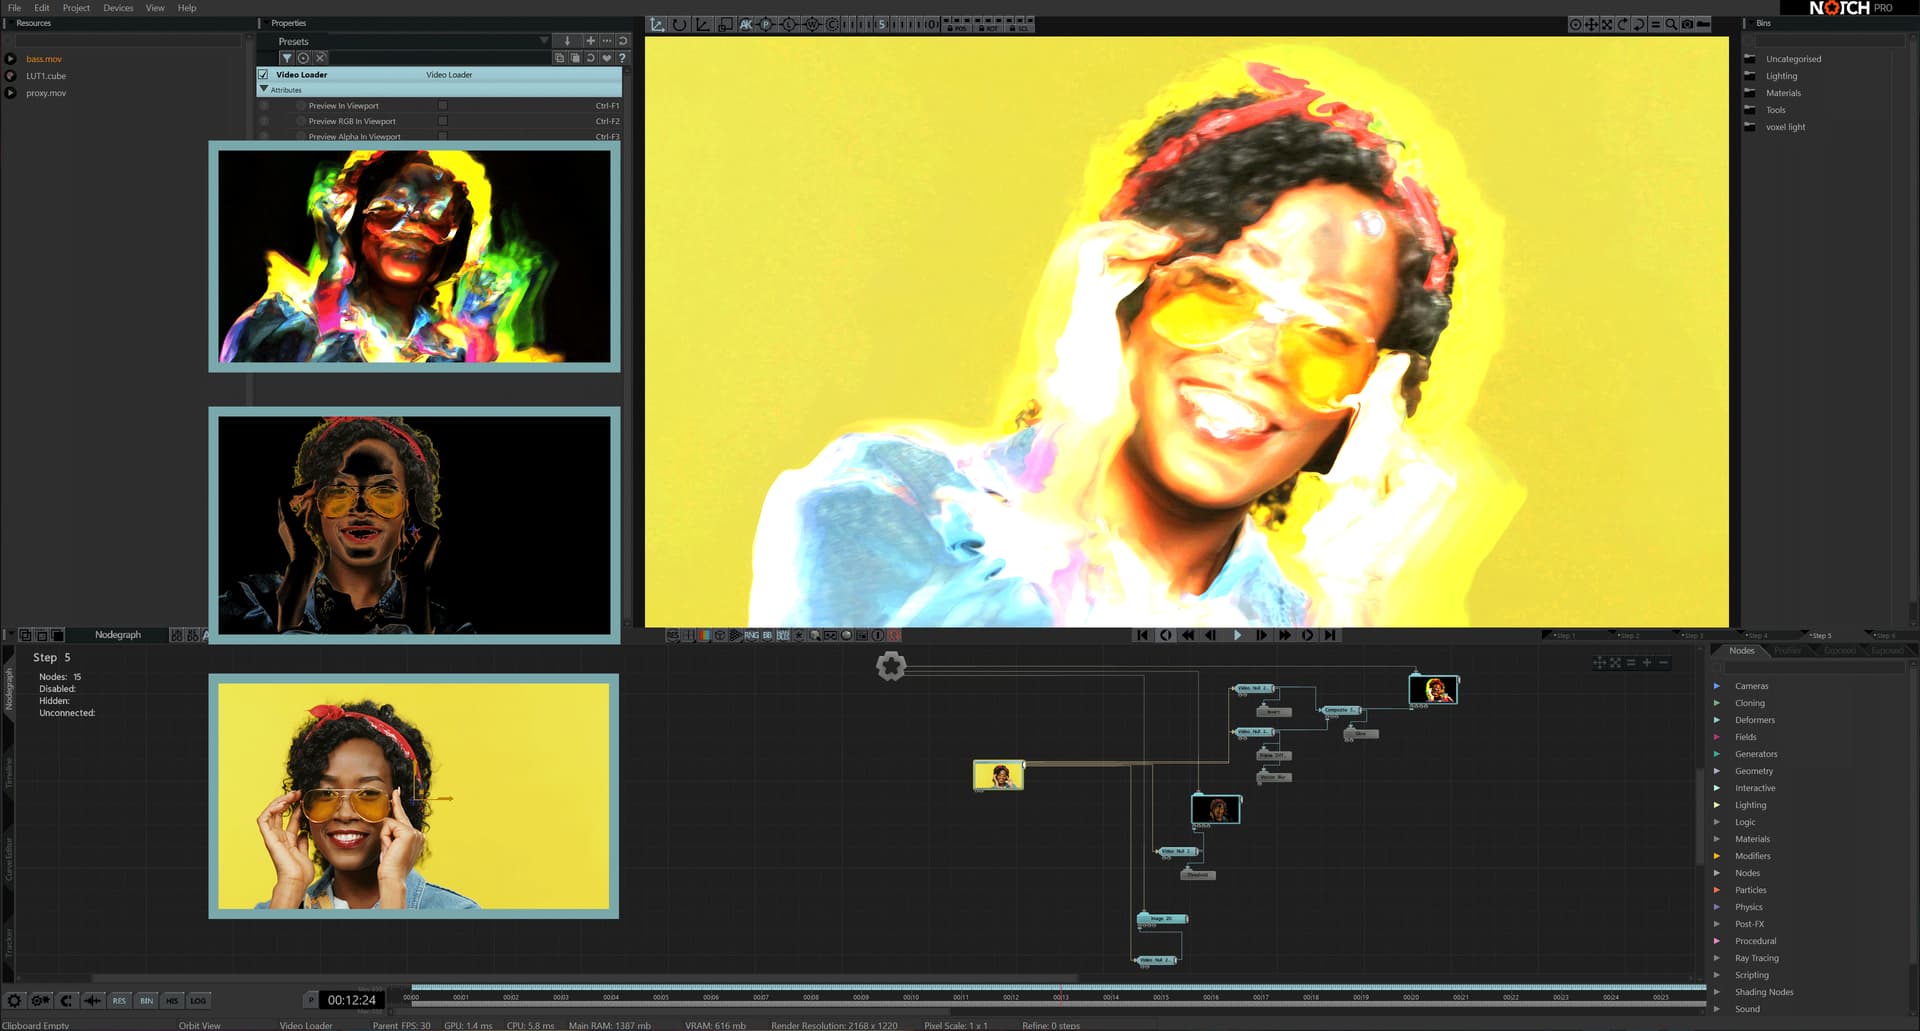Click the RNG viewport toggle
This screenshot has height=1031, width=1920.
click(x=751, y=635)
